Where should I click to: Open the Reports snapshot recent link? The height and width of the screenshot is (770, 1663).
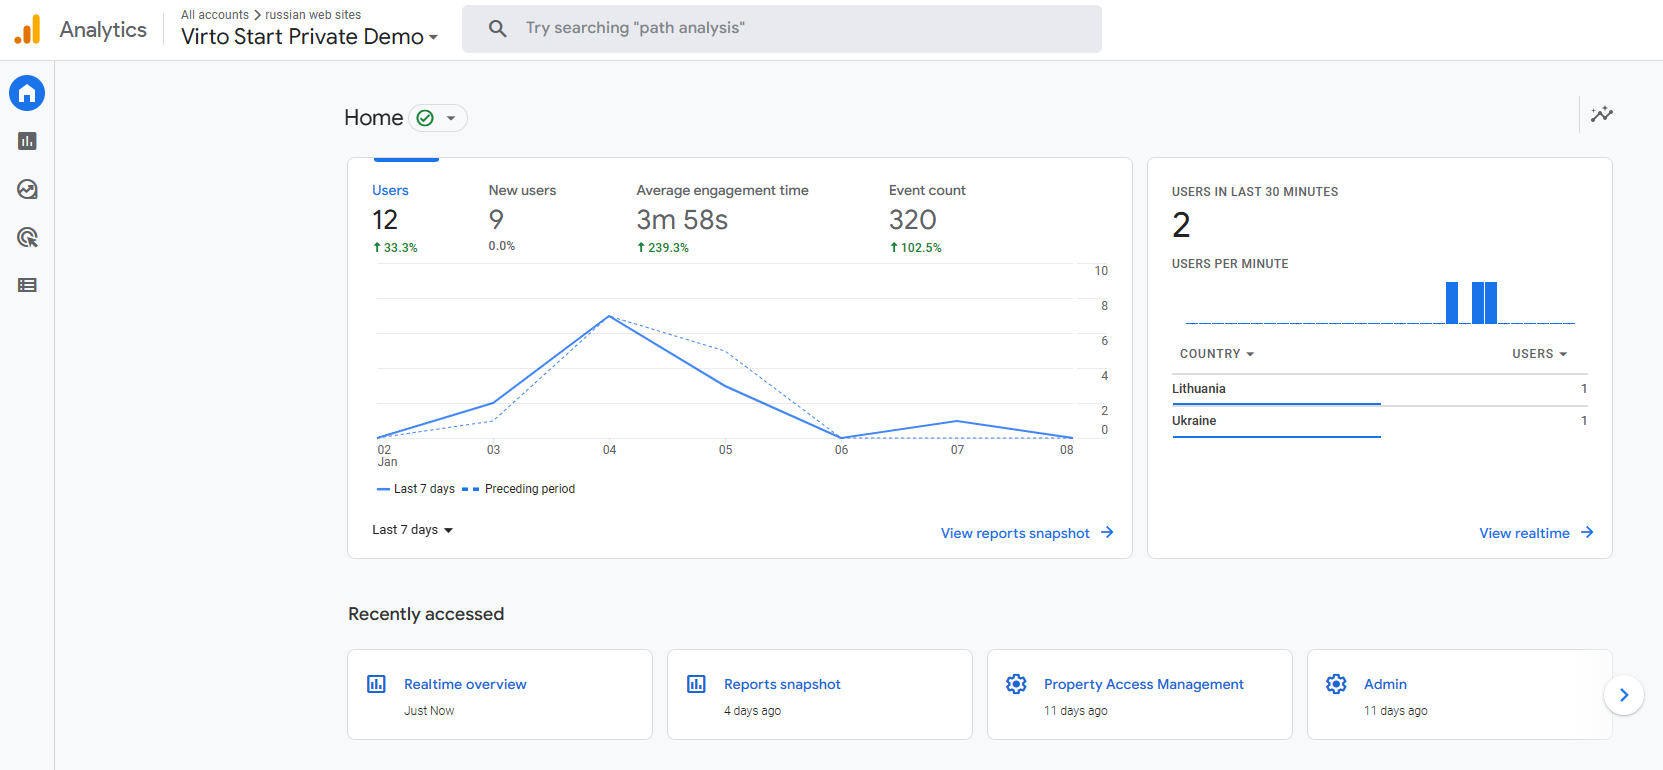point(782,684)
